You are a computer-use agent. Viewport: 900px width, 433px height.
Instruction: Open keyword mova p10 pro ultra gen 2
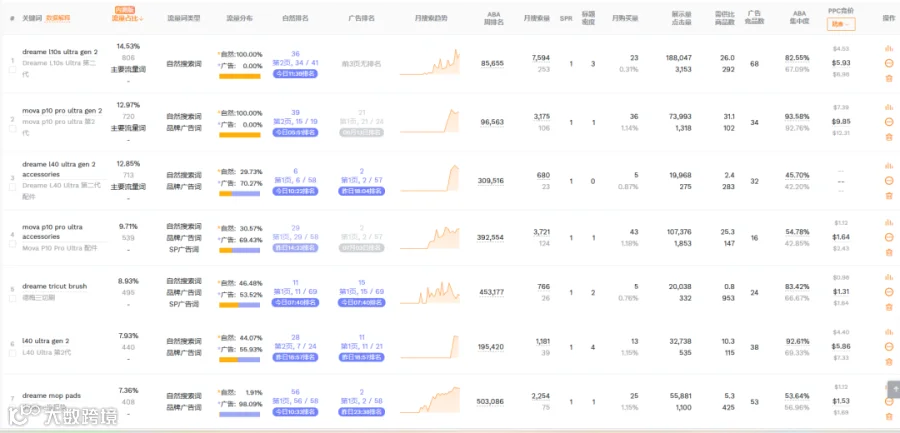[62, 111]
